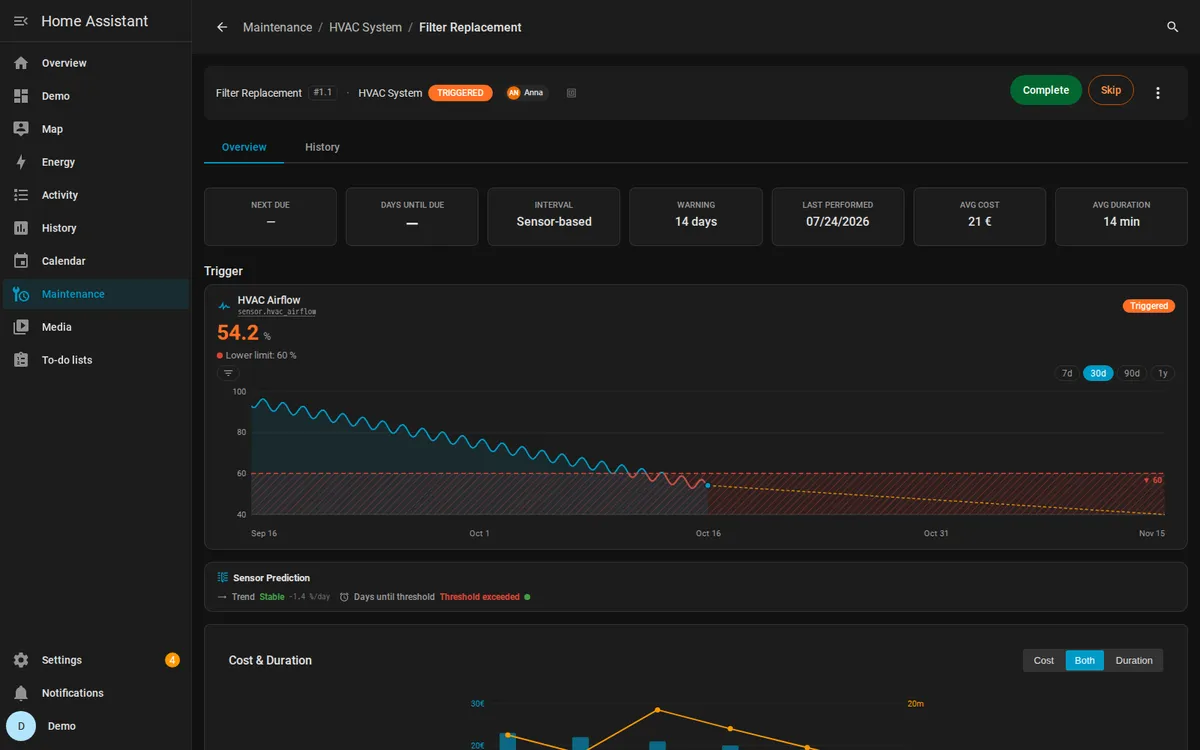Click the Media play icon in sidebar

pos(21,327)
